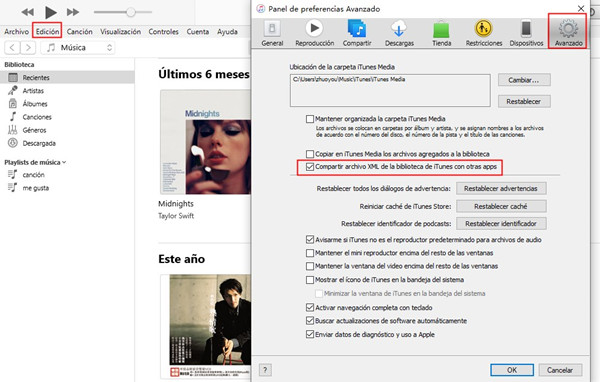Click the iTunes Media folder location field
This screenshot has width=600, height=382.
pyautogui.click(x=390, y=90)
